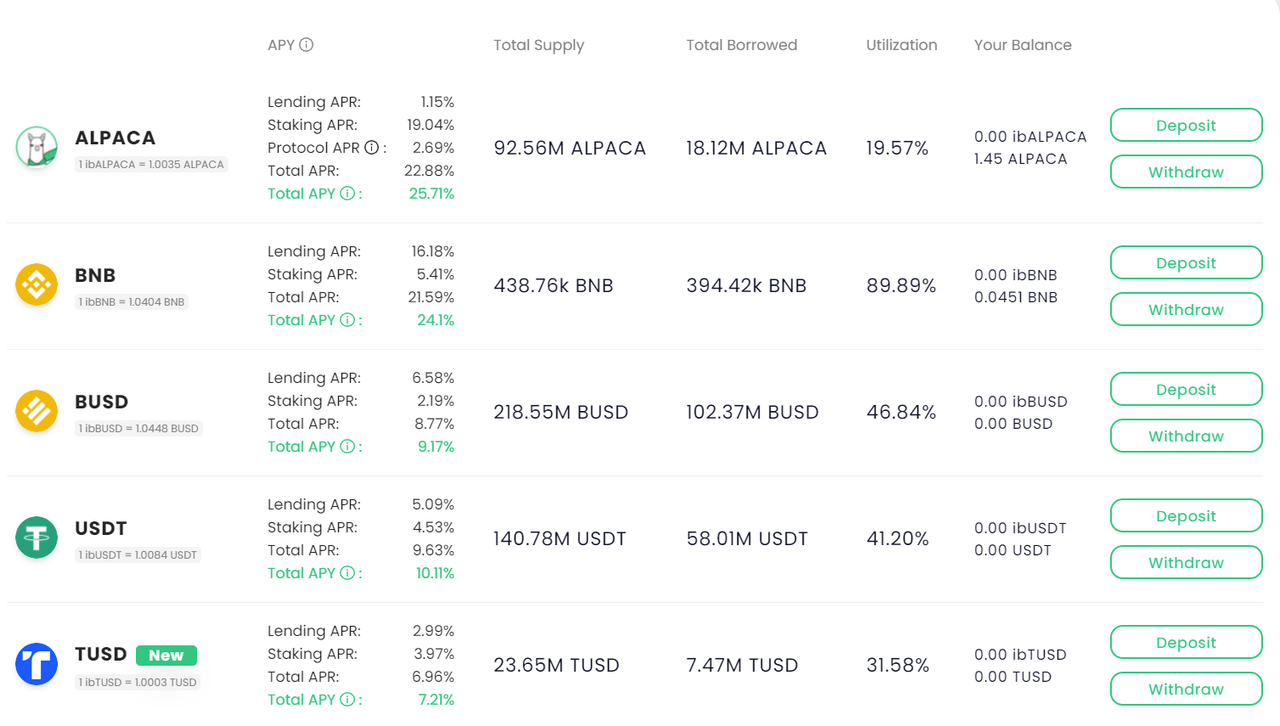
Task: Withdraw from the USDT pool
Action: coord(1186,563)
